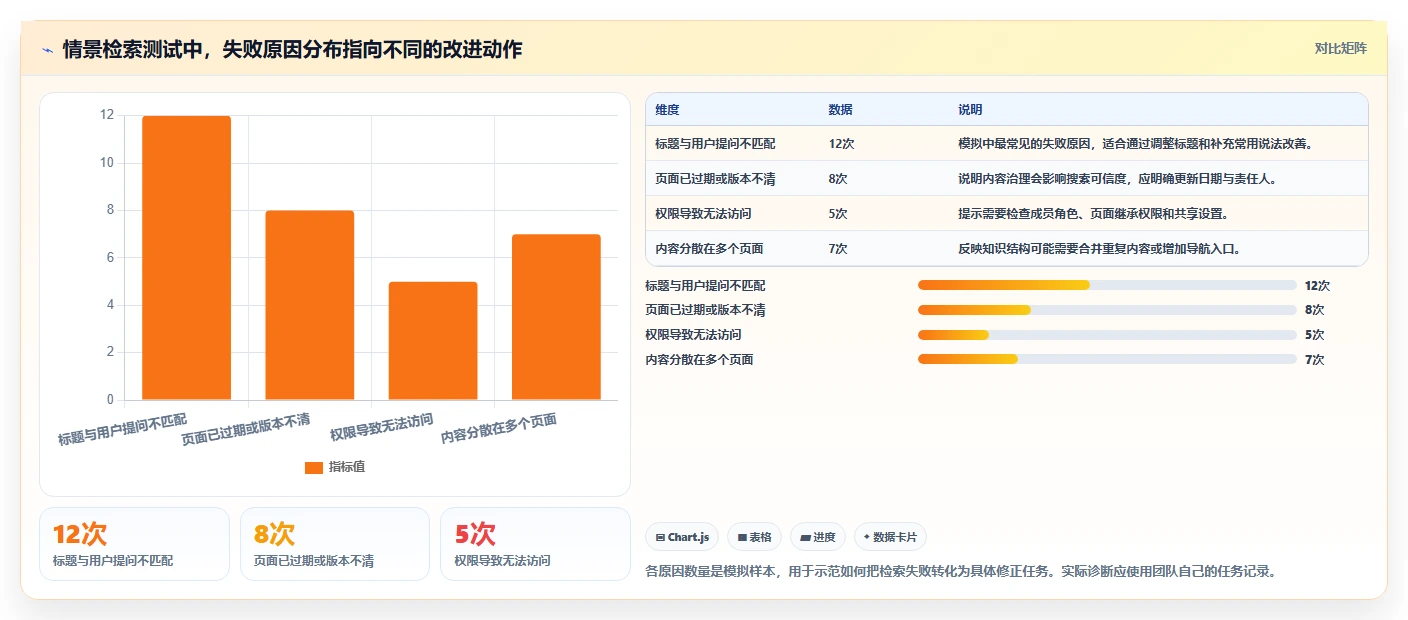Click the 说明 table column header
The height and width of the screenshot is (620, 1408).
(970, 110)
